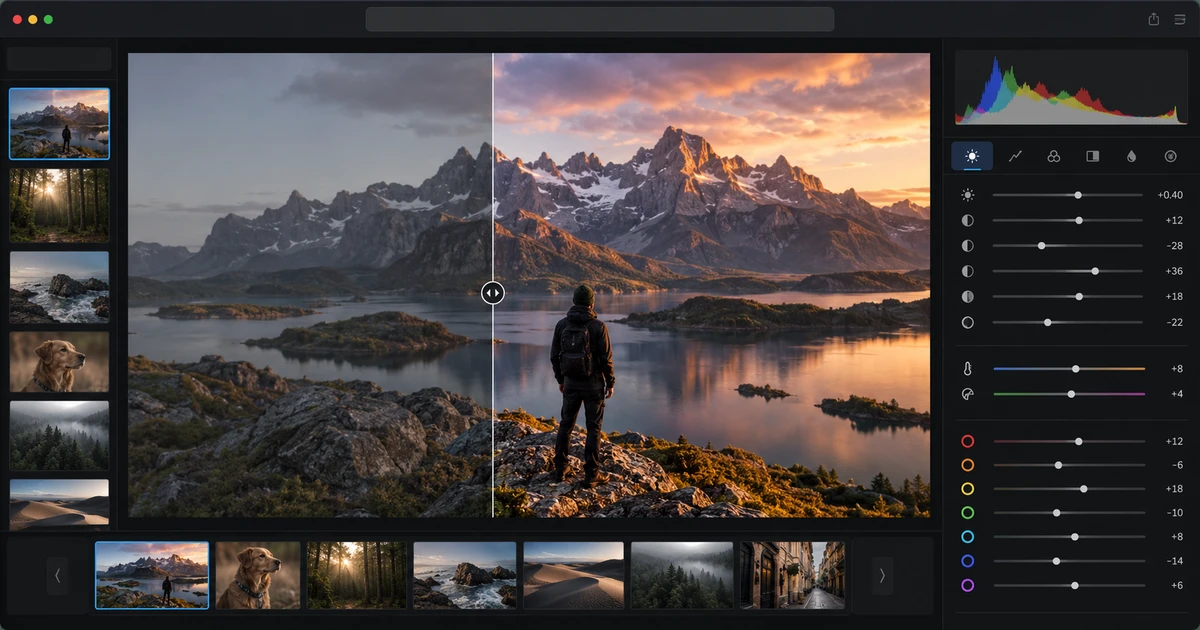This screenshot has height=630, width=1200.
Task: Click the sidebar lines icon next to the Share icon
Action: click(1180, 19)
